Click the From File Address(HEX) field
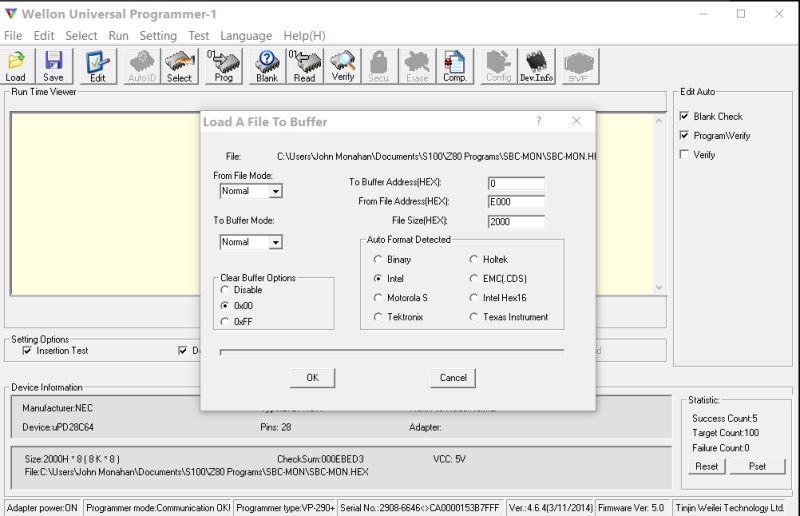This screenshot has height=516, width=800. click(516, 202)
